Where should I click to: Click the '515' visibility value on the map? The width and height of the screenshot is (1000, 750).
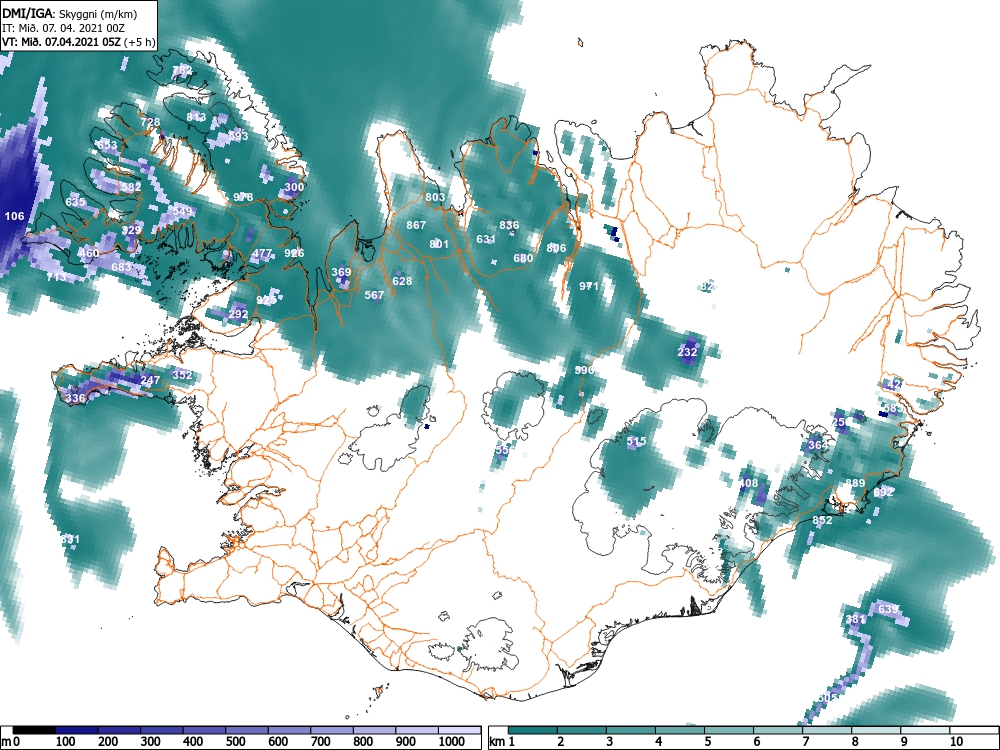point(636,441)
